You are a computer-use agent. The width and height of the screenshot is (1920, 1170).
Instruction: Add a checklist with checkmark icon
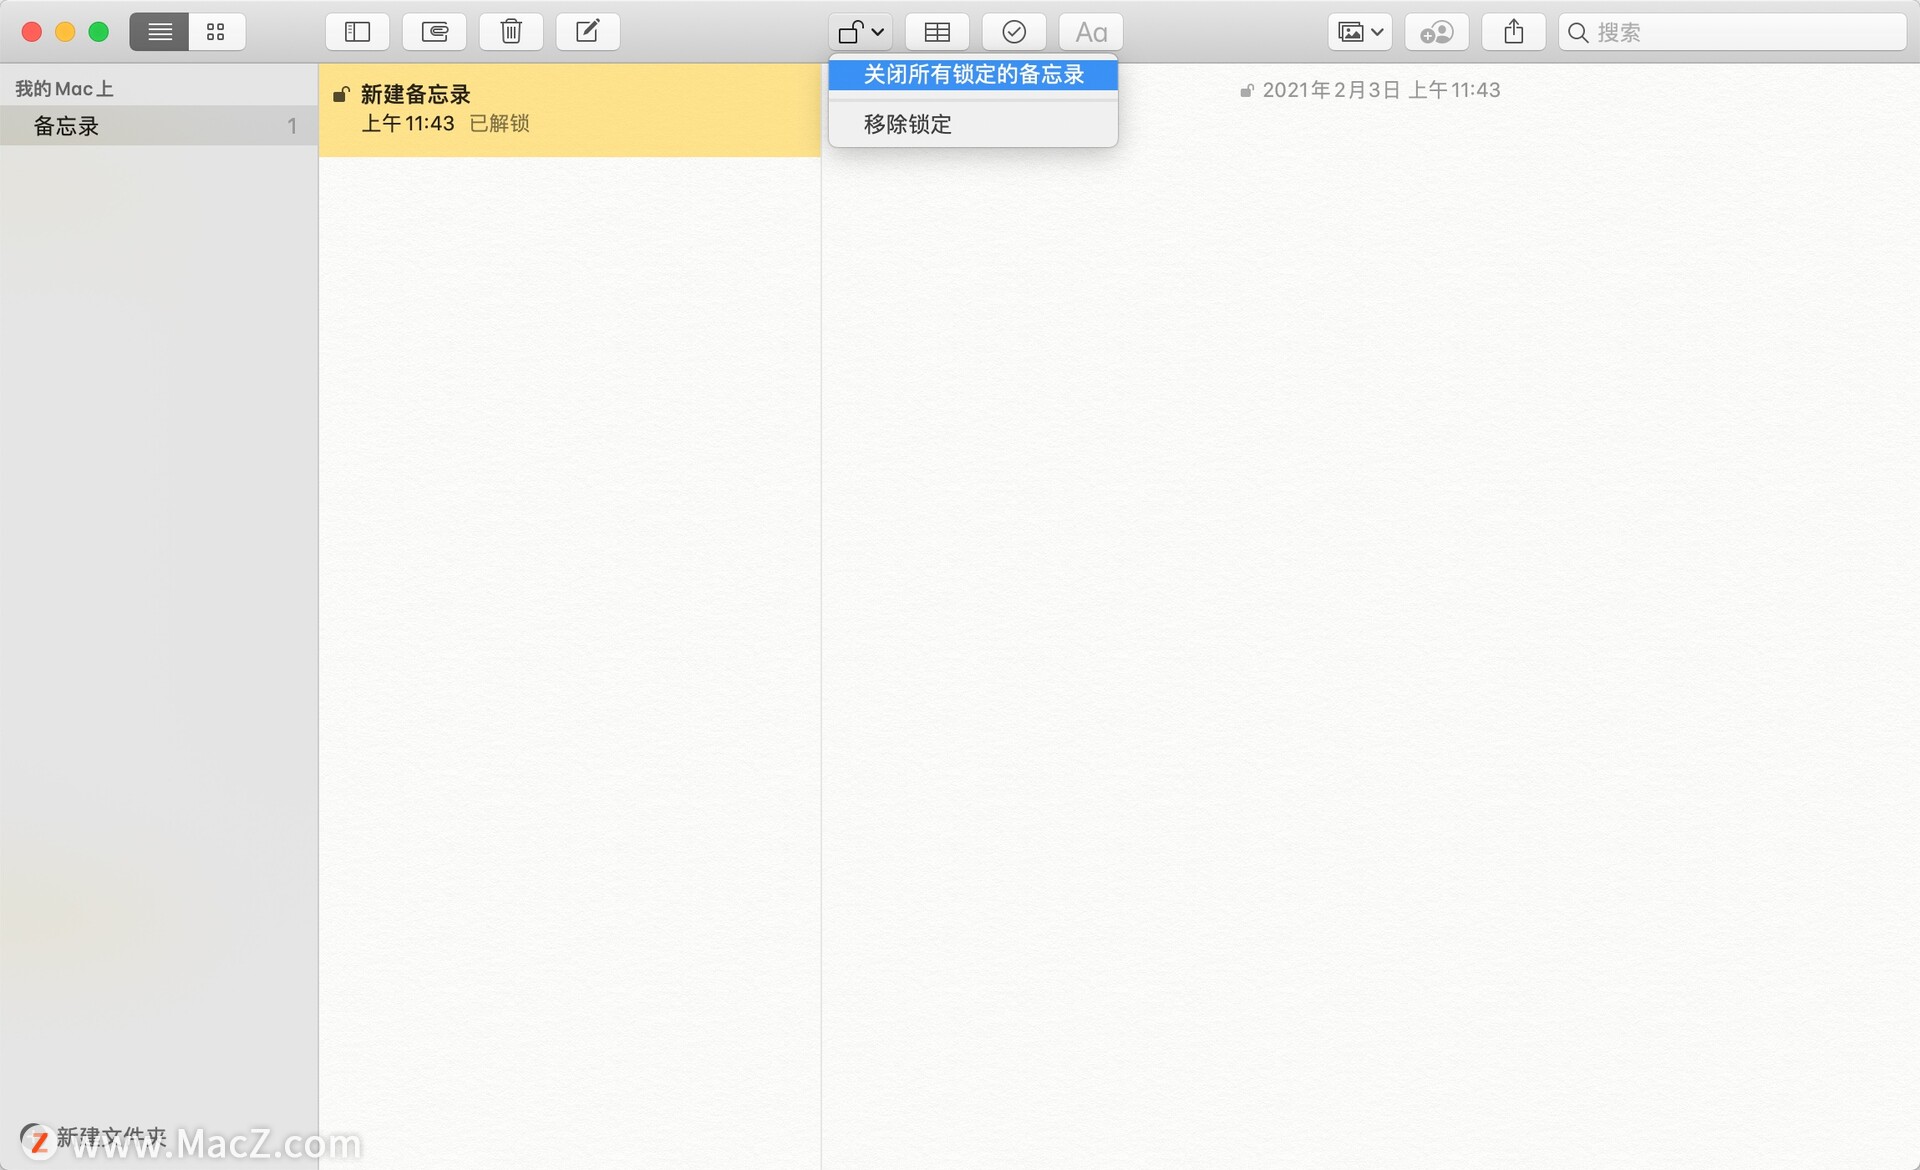pyautogui.click(x=1014, y=32)
